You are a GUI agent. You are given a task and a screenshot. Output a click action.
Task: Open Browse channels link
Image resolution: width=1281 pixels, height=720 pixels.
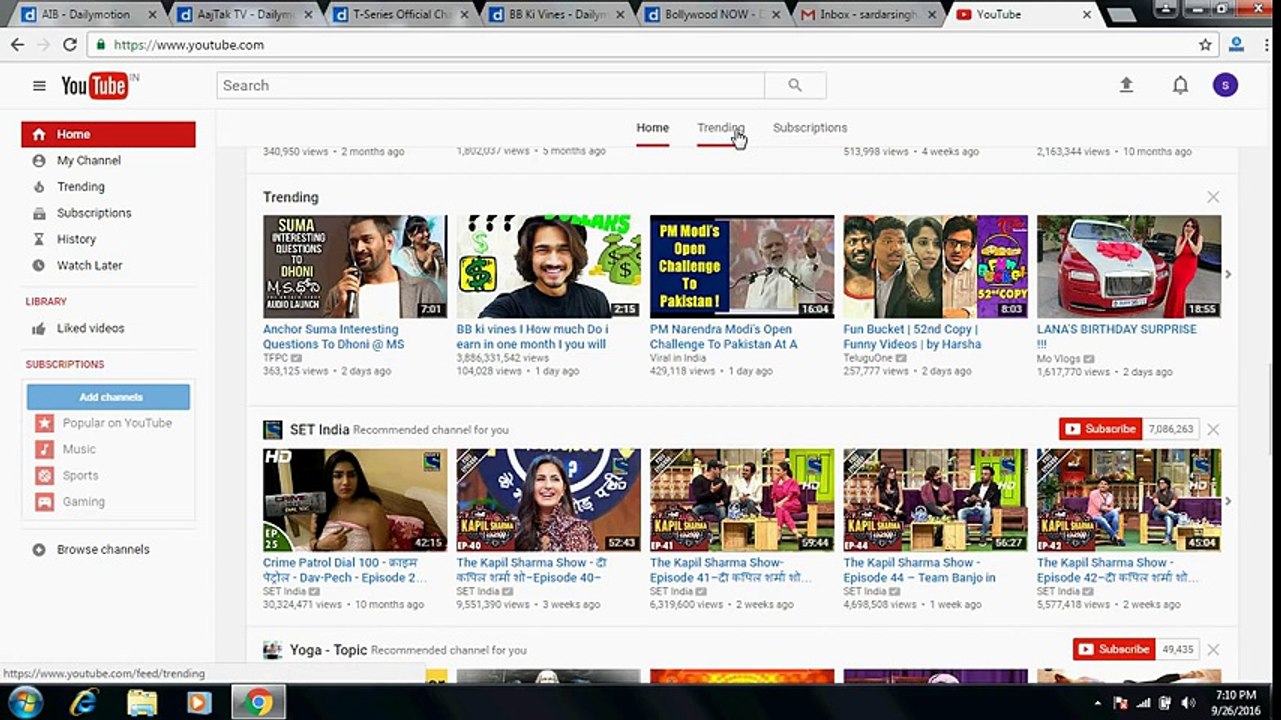(x=103, y=549)
